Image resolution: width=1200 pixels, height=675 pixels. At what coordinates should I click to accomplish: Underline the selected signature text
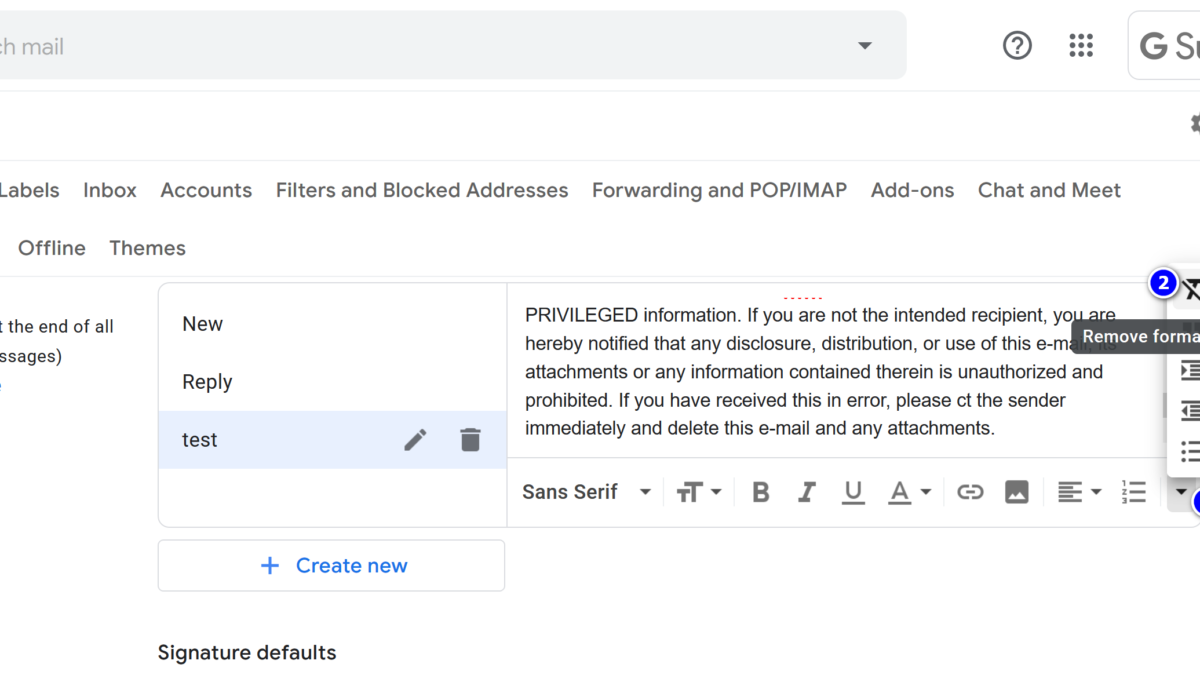(853, 491)
